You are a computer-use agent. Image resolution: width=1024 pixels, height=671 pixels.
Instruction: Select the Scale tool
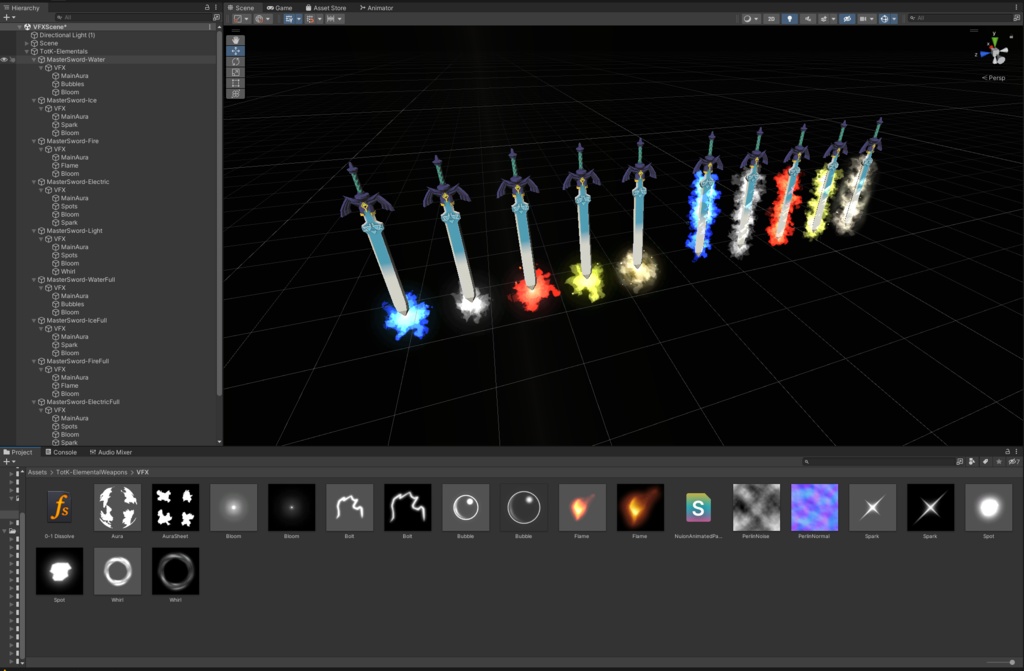tap(236, 72)
